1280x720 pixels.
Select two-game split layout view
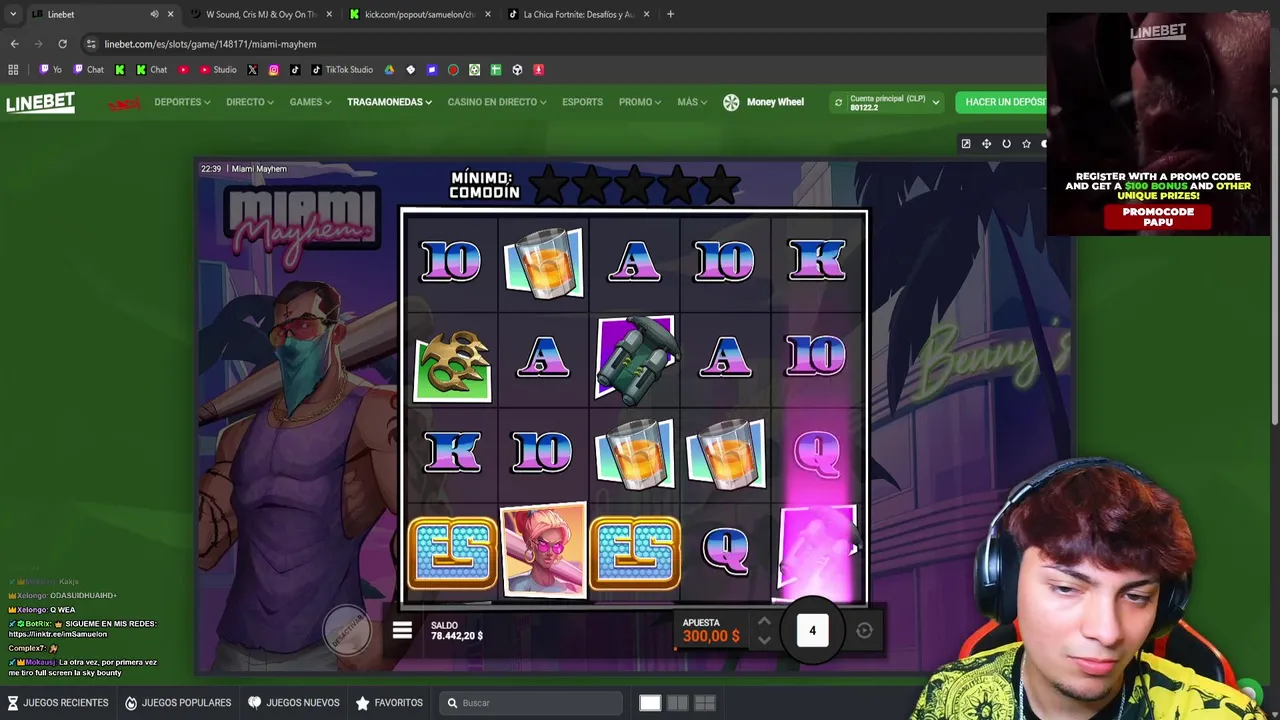(x=677, y=703)
